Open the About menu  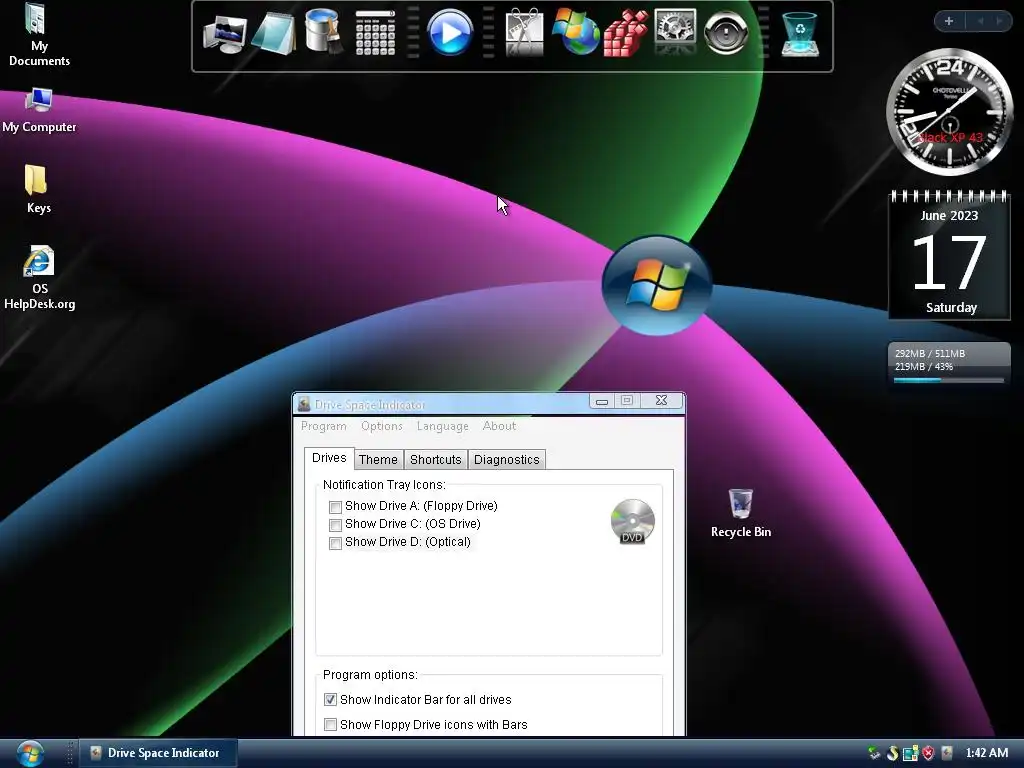(500, 426)
